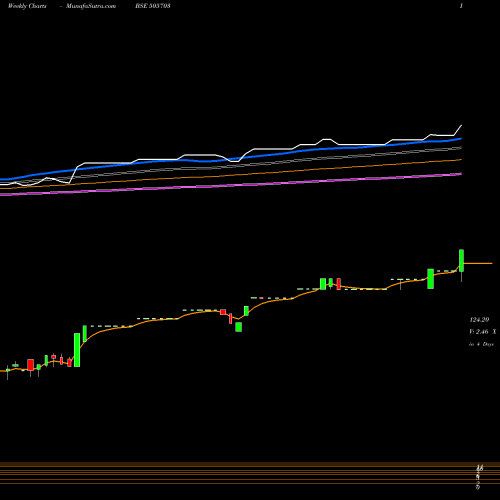Click the "MunafaSutra.com" label

click(x=91, y=6)
